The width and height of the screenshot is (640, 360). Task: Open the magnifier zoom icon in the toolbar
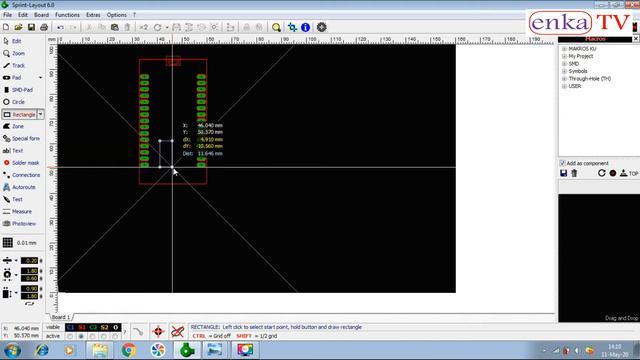pos(276,27)
